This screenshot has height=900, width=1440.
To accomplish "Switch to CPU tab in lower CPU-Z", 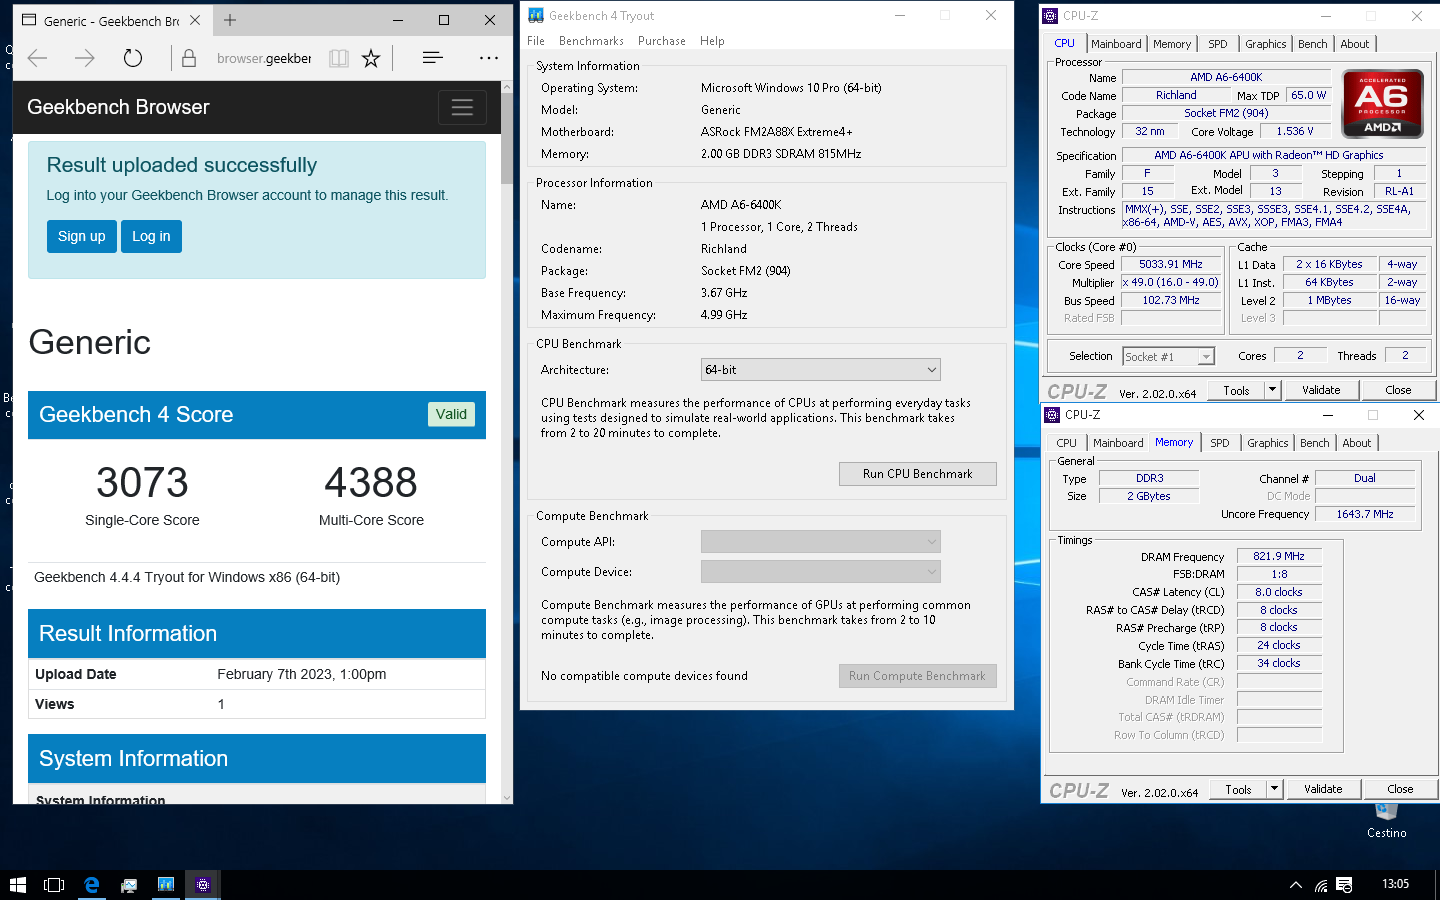I will [x=1067, y=443].
